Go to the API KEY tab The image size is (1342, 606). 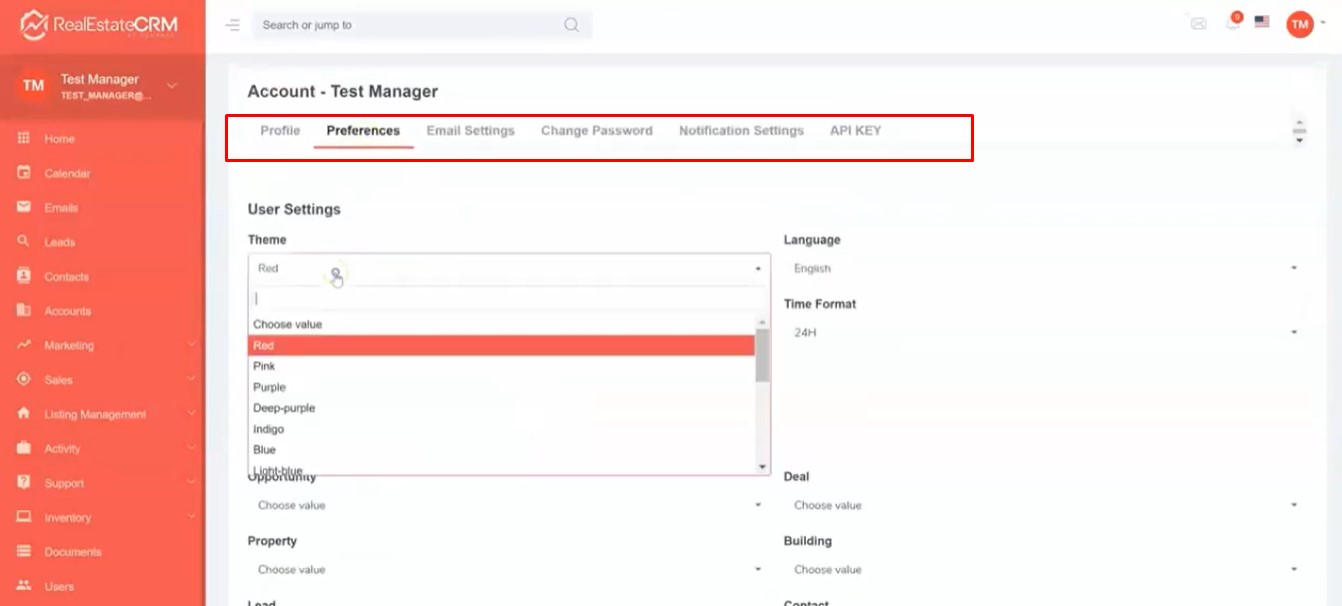coord(855,131)
